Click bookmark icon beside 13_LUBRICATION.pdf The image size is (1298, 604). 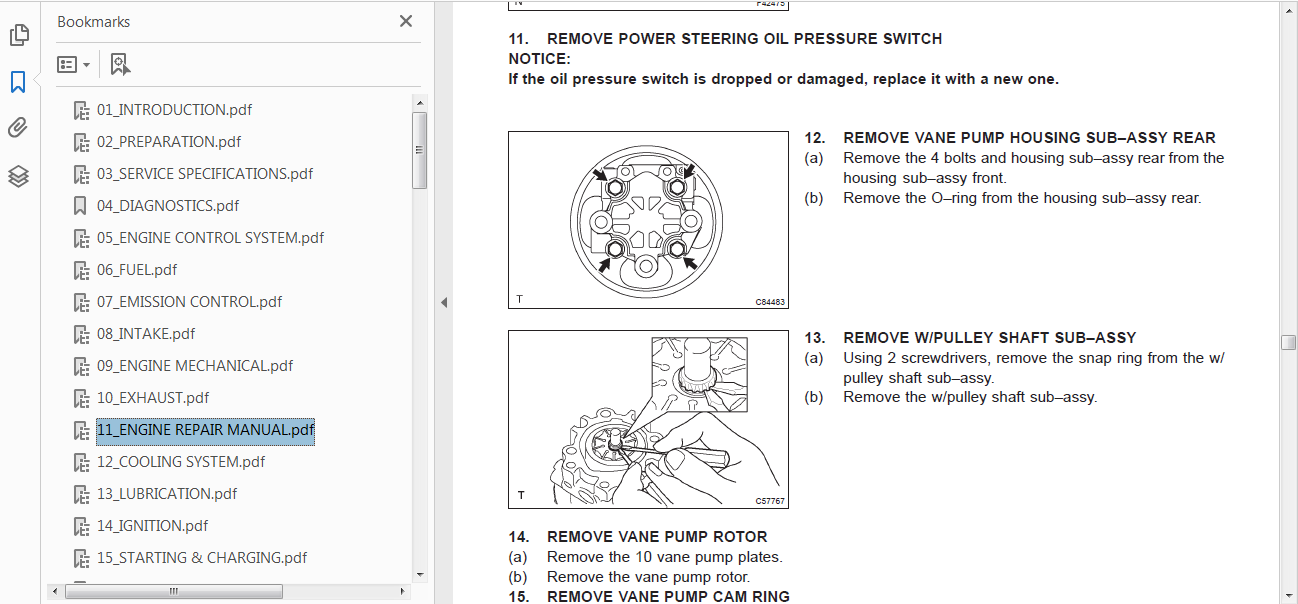click(x=82, y=494)
